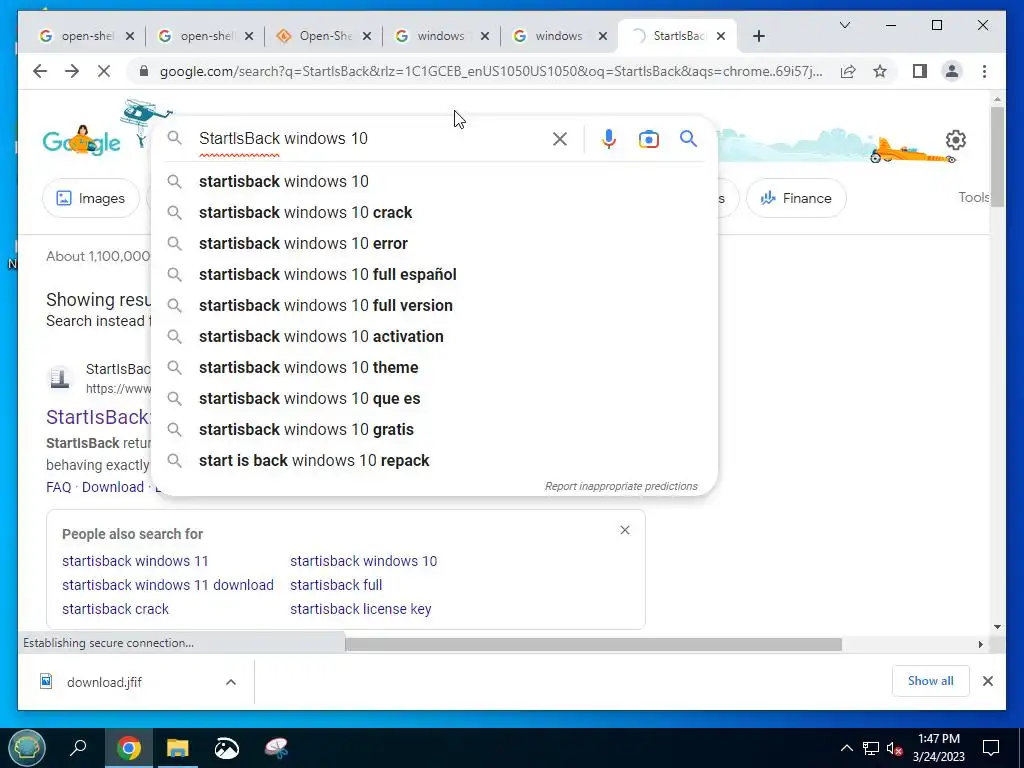Go forward using the browser forward arrow
Viewport: 1024px width, 768px height.
72,71
